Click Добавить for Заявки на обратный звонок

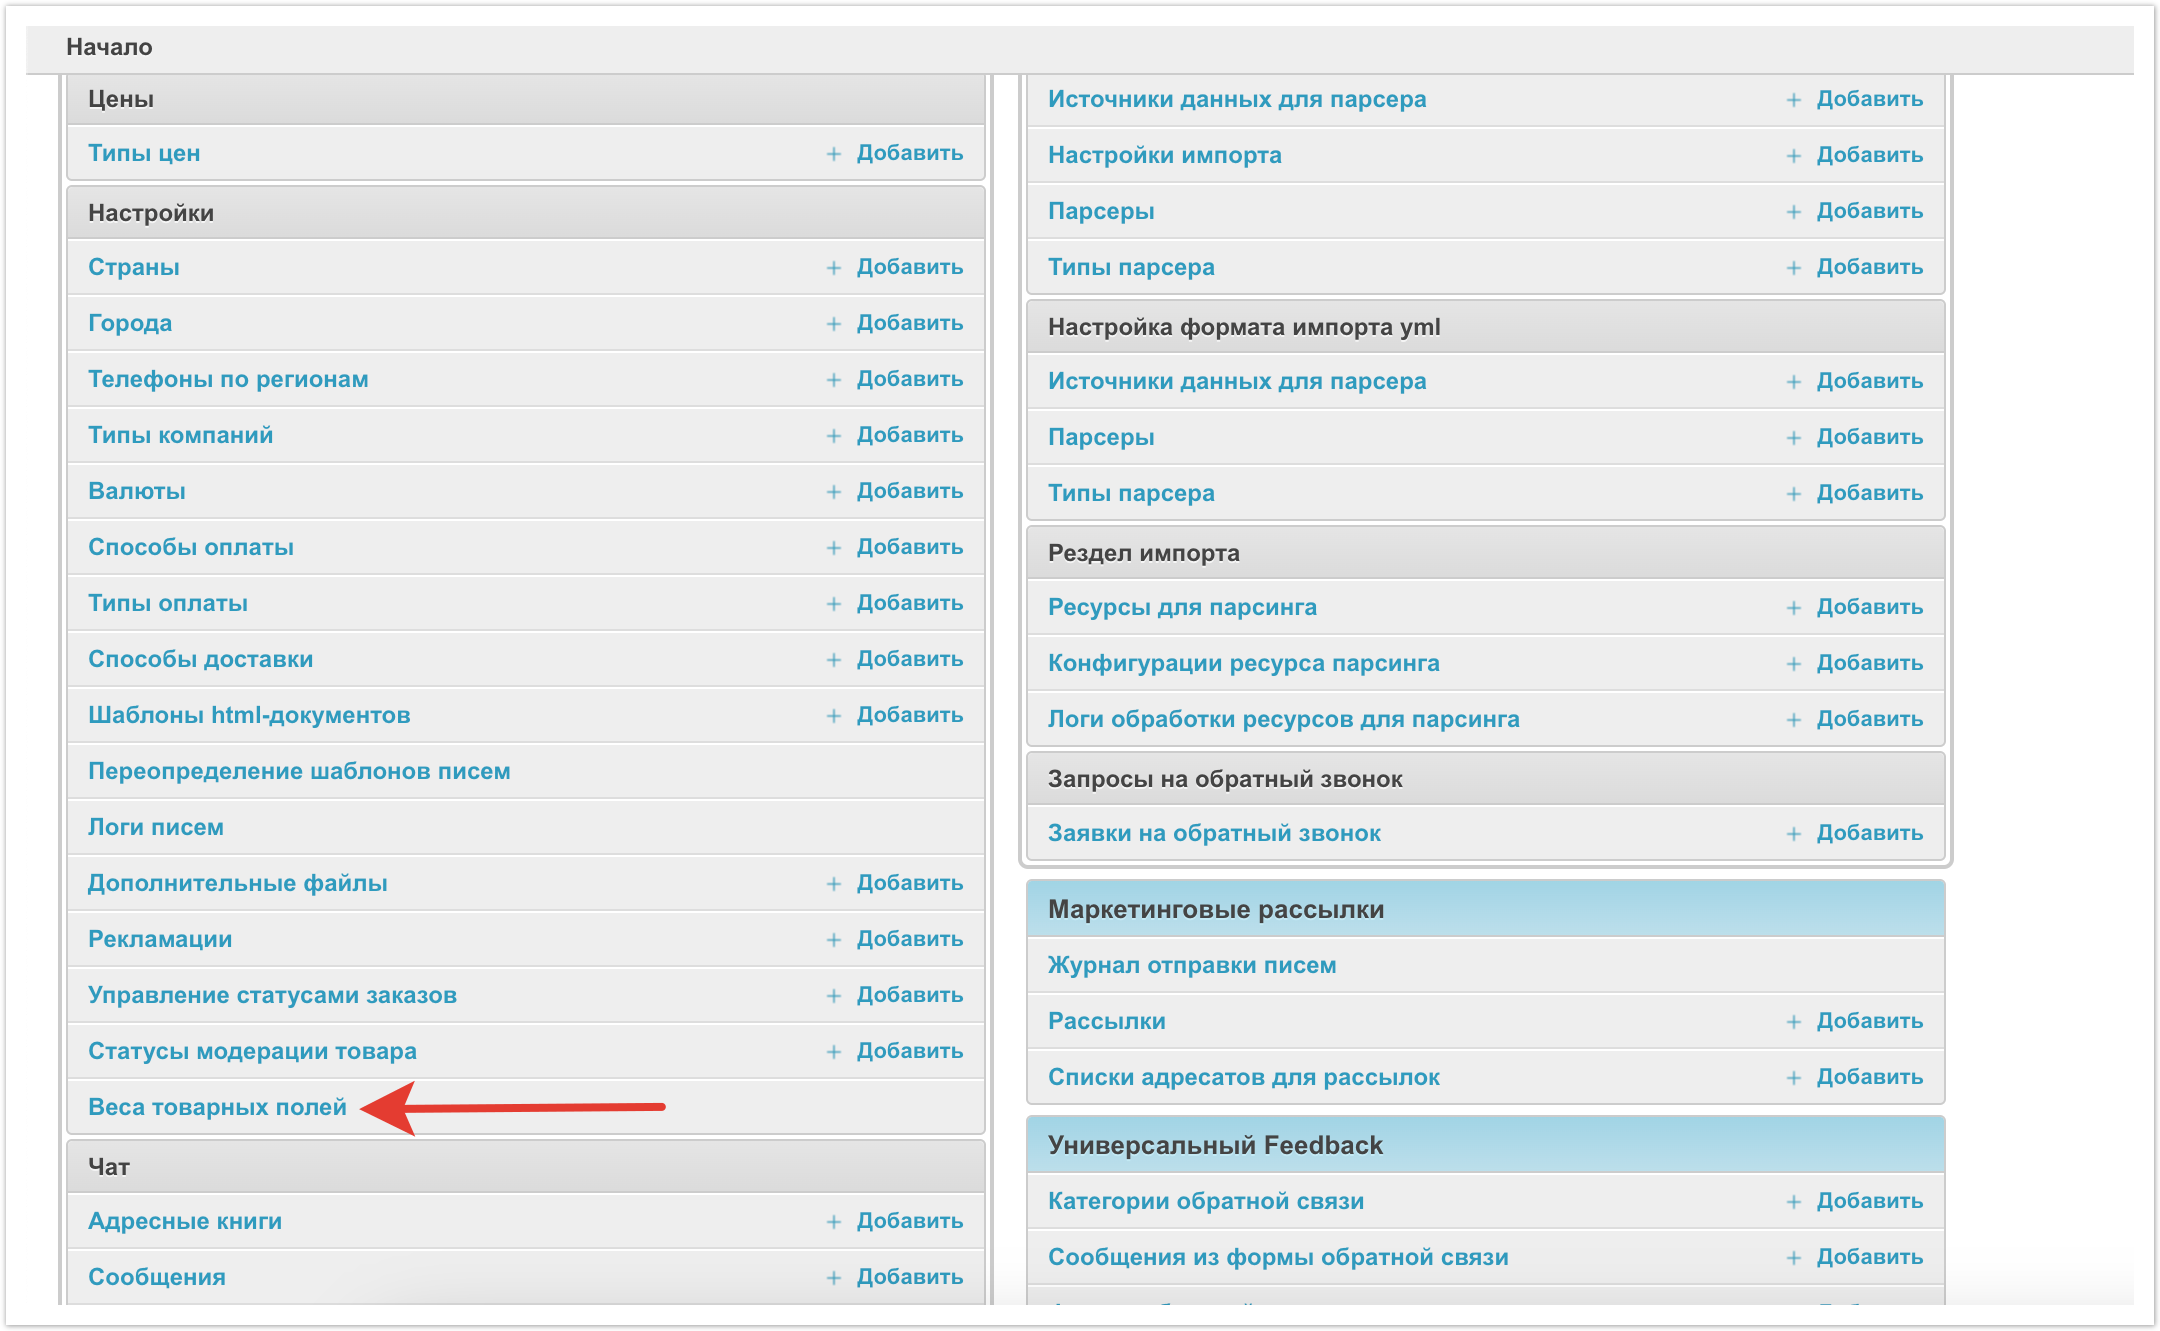(1869, 833)
